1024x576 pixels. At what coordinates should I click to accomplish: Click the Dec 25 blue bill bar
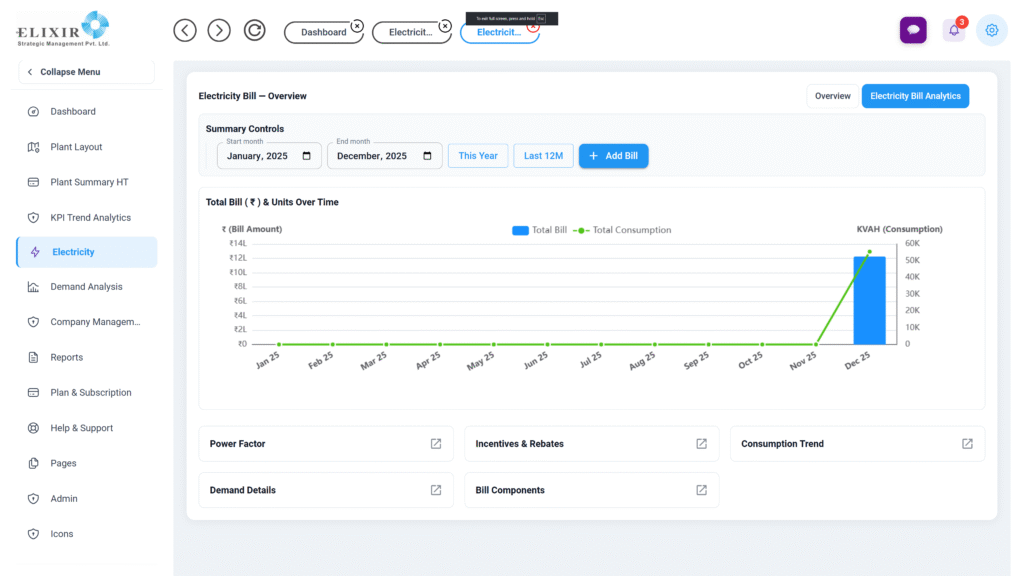(869, 300)
